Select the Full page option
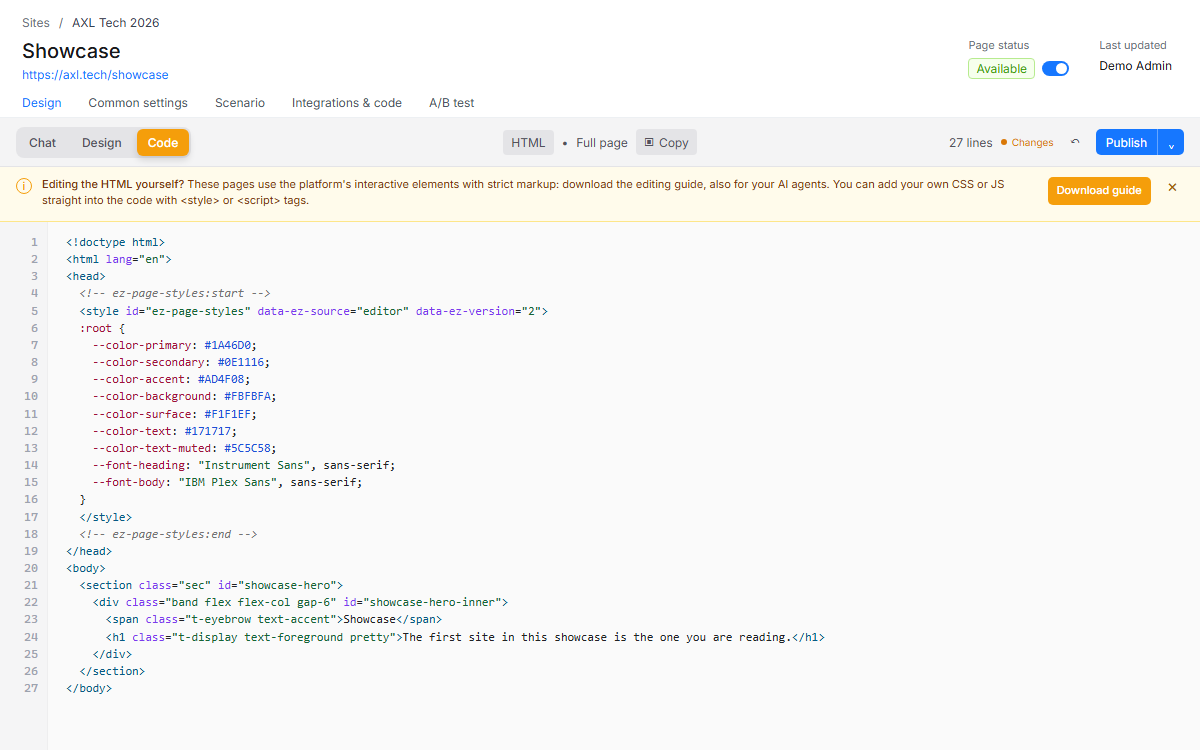This screenshot has width=1200, height=750. coord(602,143)
